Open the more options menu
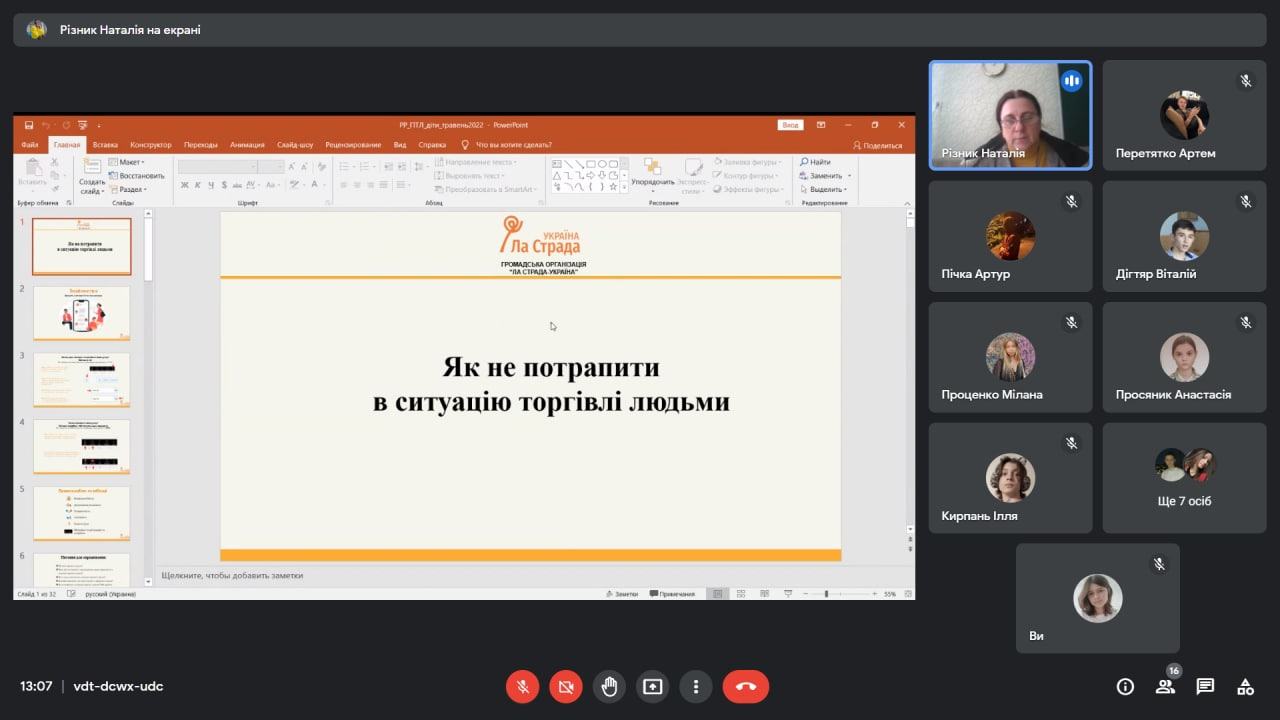This screenshot has width=1280, height=720. tap(696, 687)
